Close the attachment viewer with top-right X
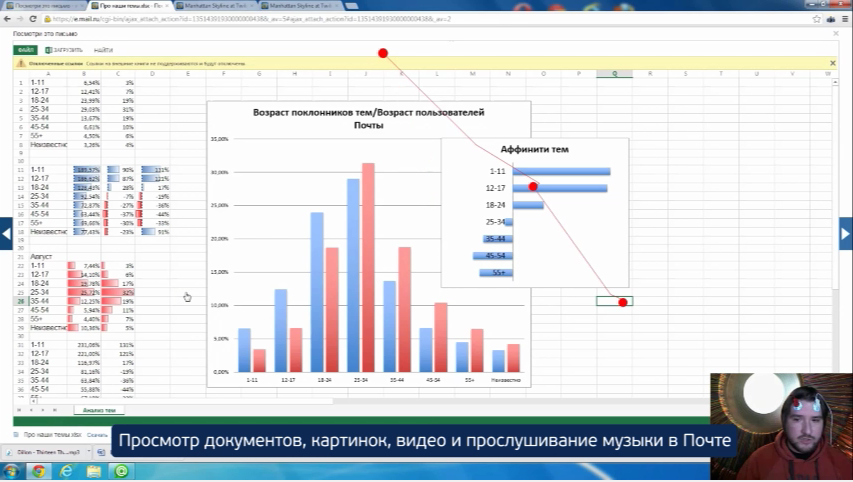Viewport: 853px width, 482px height. [836, 33]
